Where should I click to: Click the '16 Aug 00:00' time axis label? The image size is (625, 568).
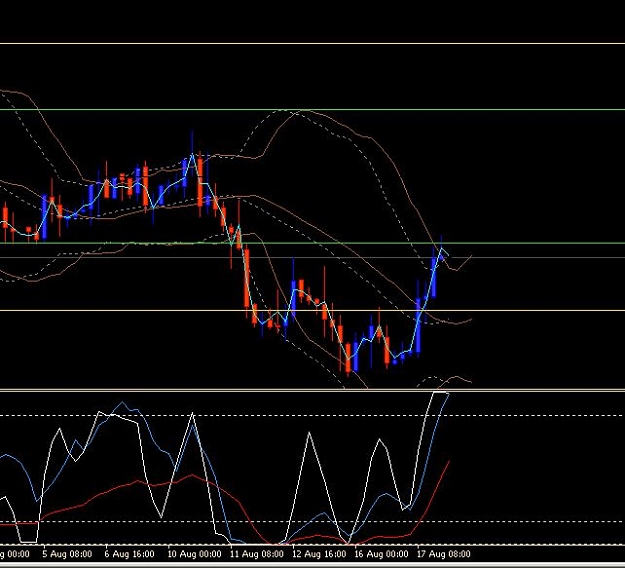coord(381,554)
